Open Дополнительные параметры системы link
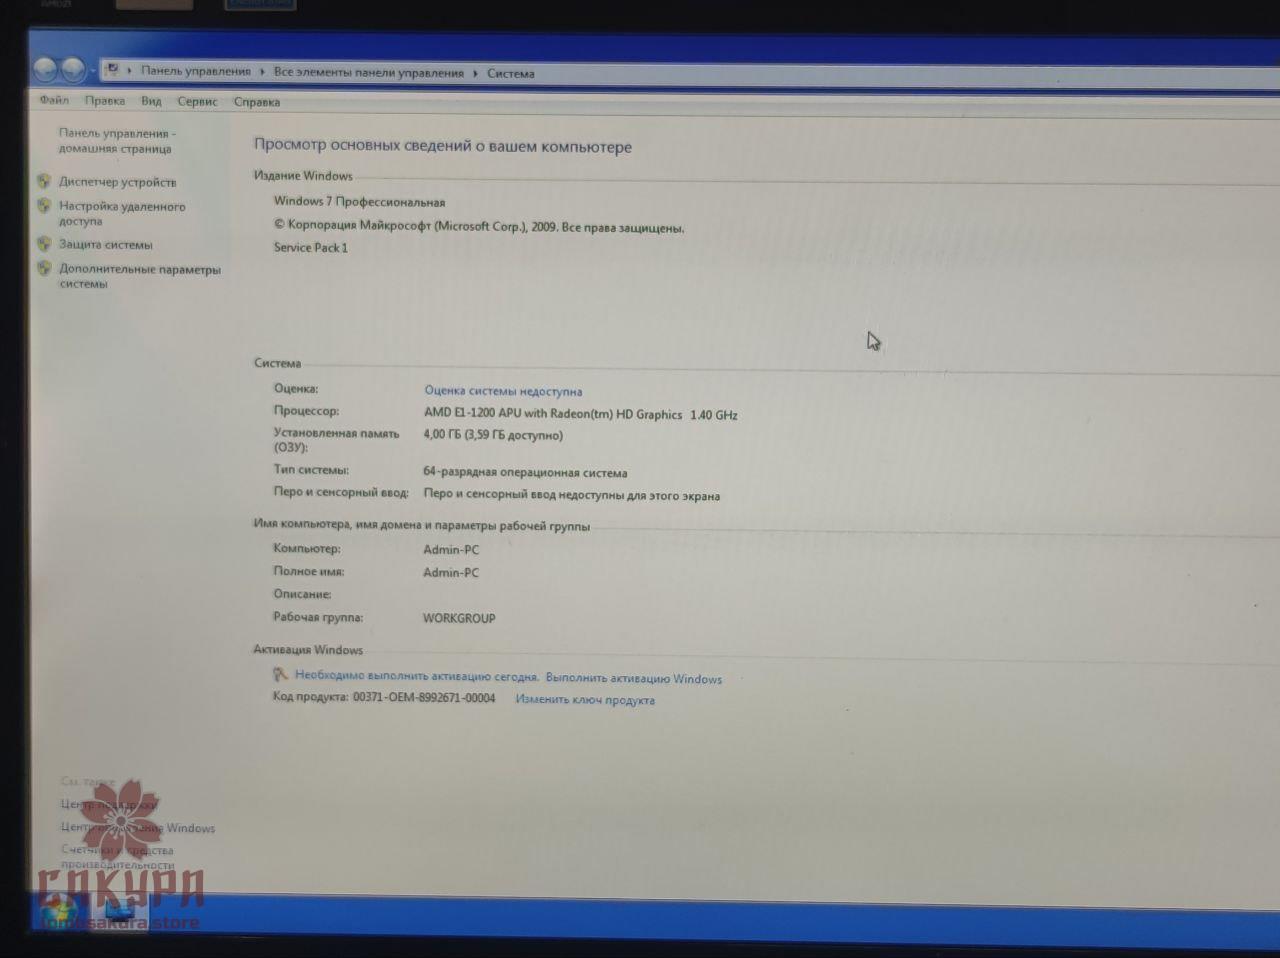 [x=140, y=276]
